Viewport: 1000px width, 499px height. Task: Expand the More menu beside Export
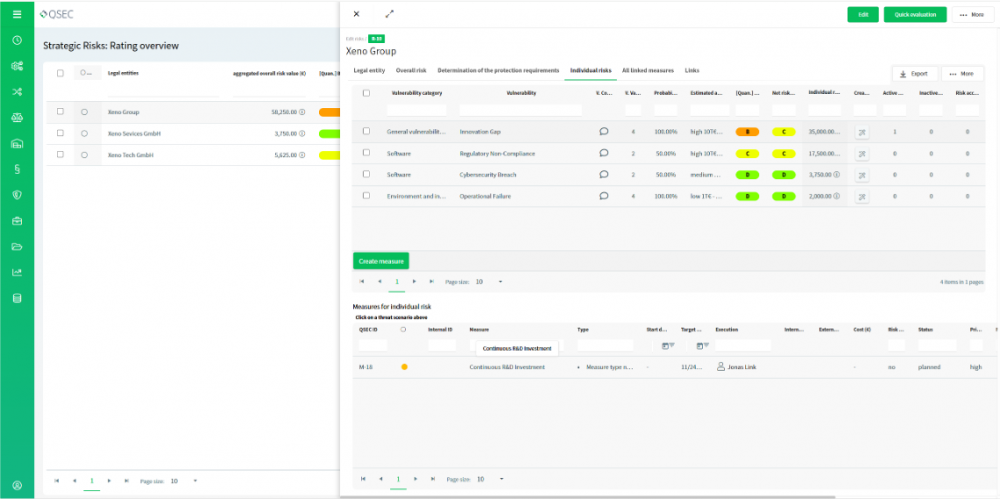[962, 74]
